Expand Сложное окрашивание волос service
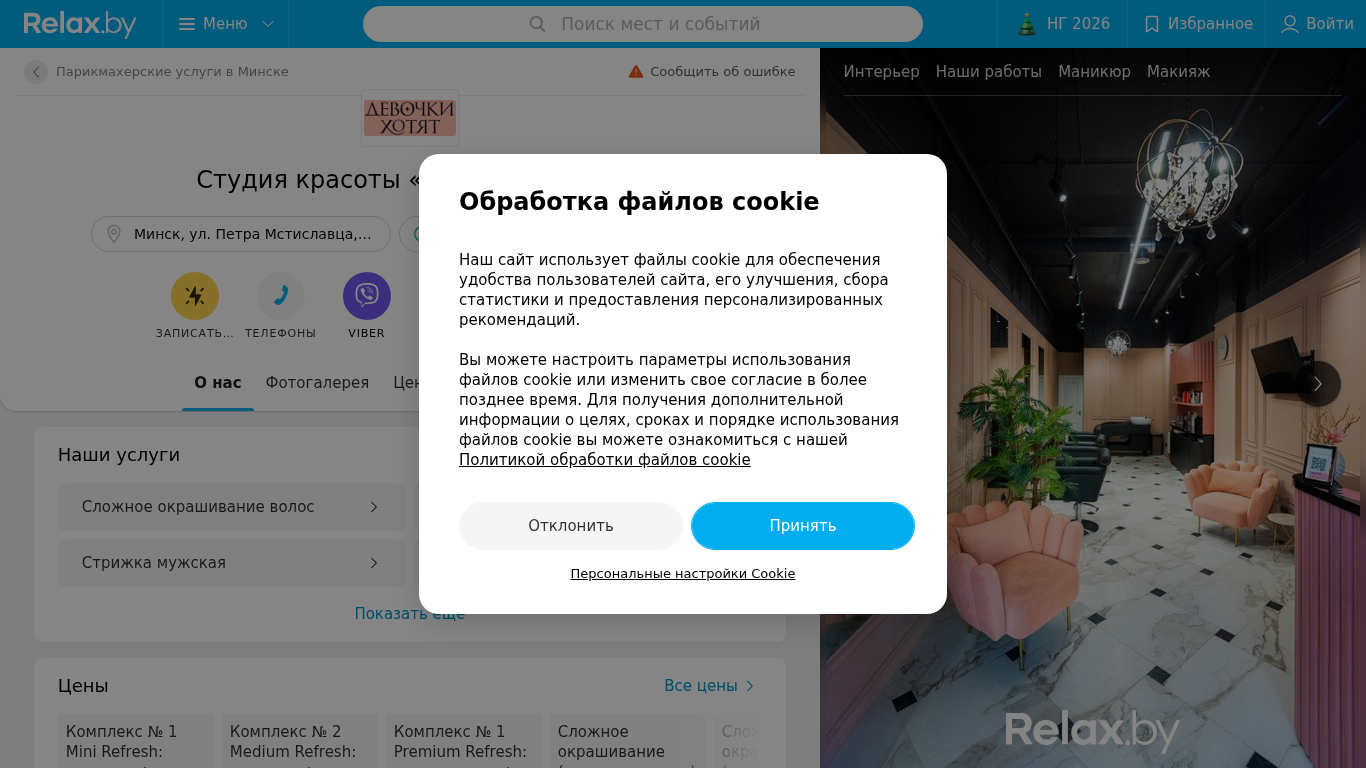Viewport: 1366px width, 768px height. pyautogui.click(x=232, y=507)
